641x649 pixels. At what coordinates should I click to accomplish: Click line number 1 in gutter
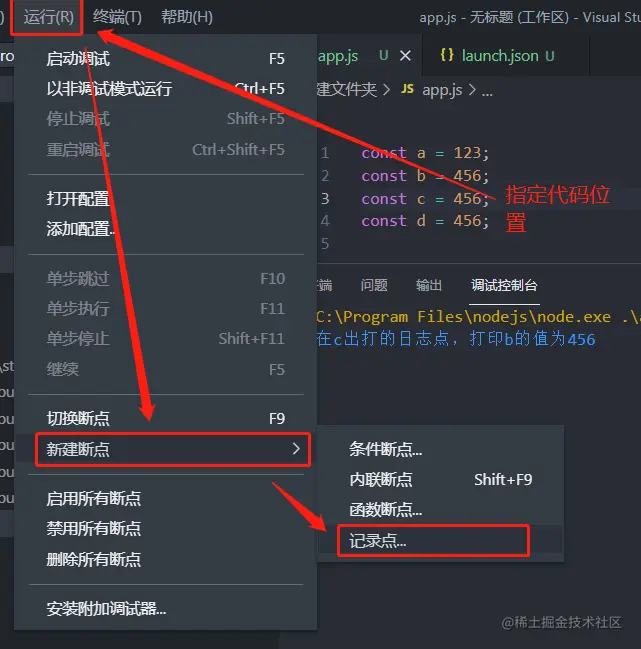point(325,153)
